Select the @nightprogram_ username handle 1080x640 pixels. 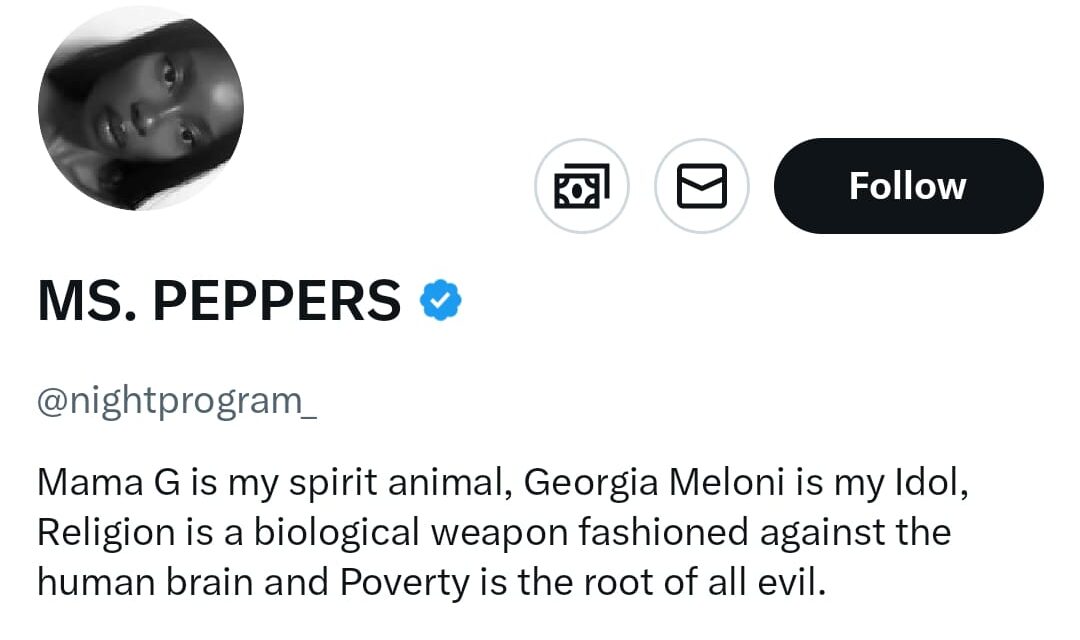click(x=177, y=401)
